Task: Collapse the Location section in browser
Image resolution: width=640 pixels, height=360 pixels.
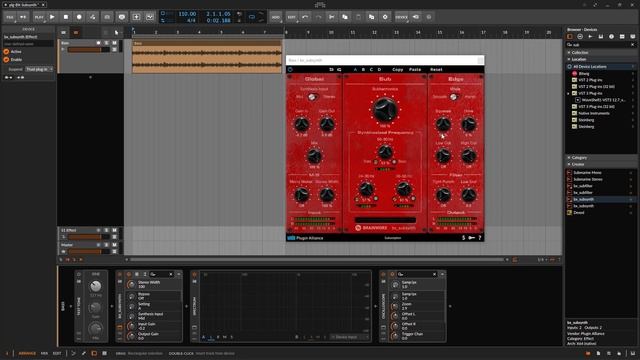Action: coord(569,59)
